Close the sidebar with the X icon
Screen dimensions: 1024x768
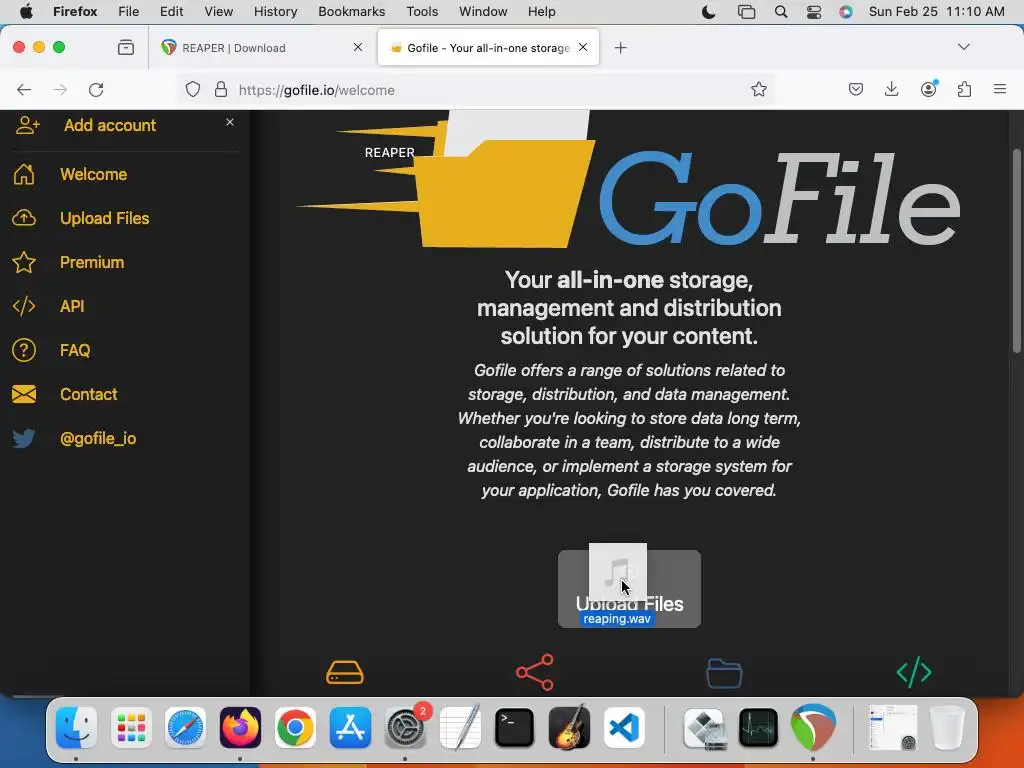230,122
